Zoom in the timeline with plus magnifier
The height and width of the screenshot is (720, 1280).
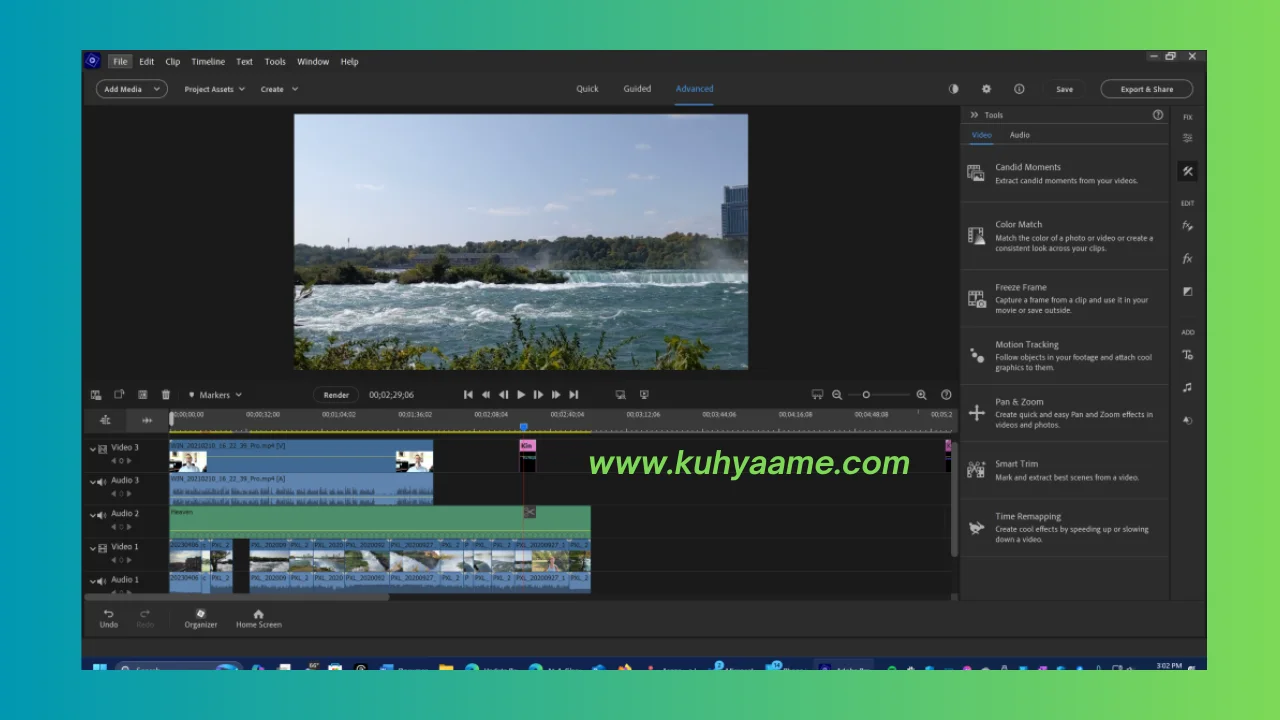tap(921, 395)
